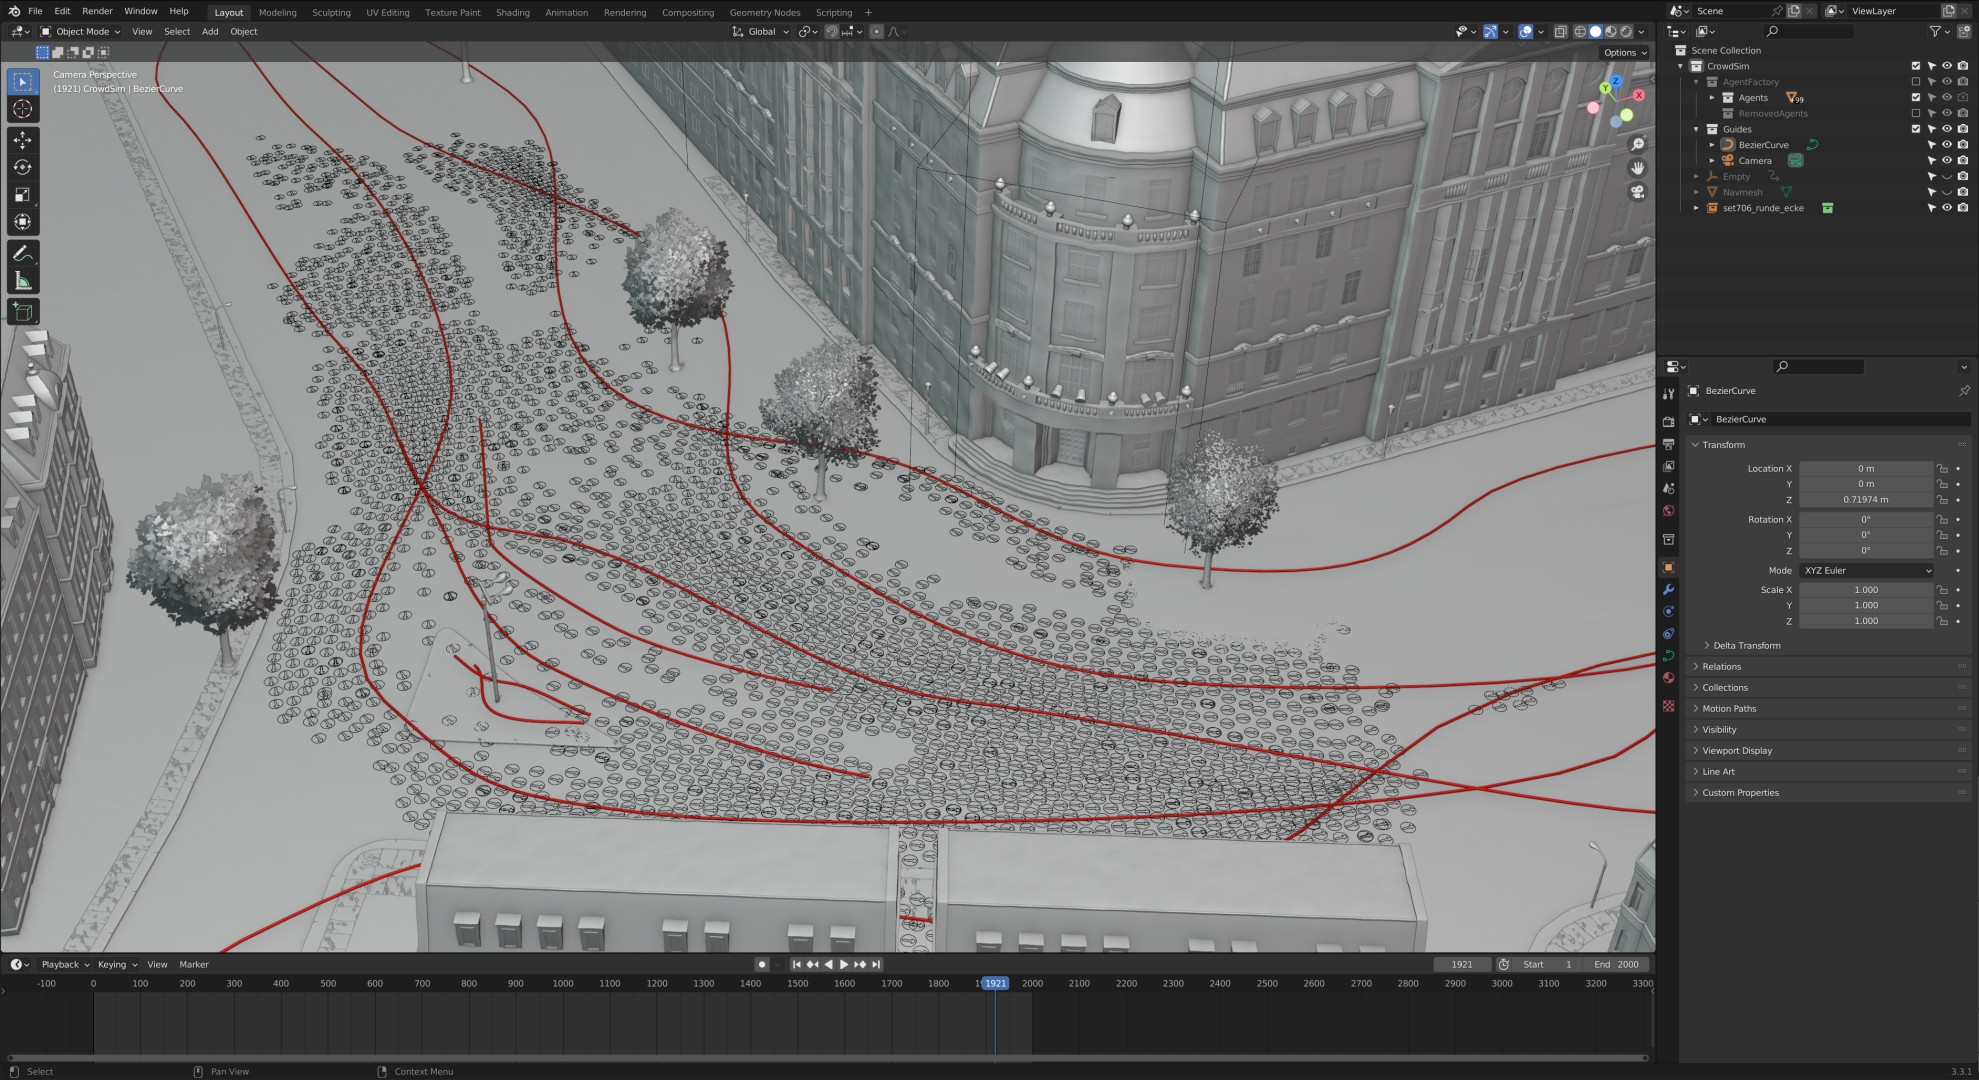The image size is (1979, 1080).
Task: Activate the Rotate tool
Action: click(x=22, y=167)
